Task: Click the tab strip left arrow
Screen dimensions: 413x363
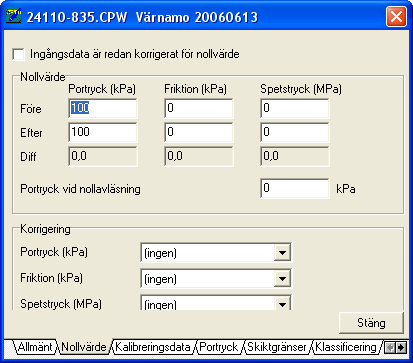Action: tap(389, 348)
